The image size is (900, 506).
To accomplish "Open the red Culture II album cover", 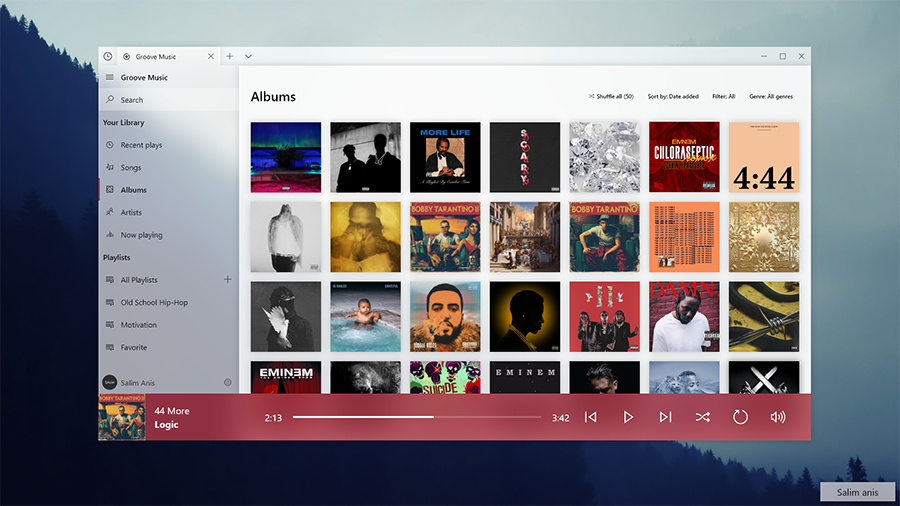I will tap(604, 316).
